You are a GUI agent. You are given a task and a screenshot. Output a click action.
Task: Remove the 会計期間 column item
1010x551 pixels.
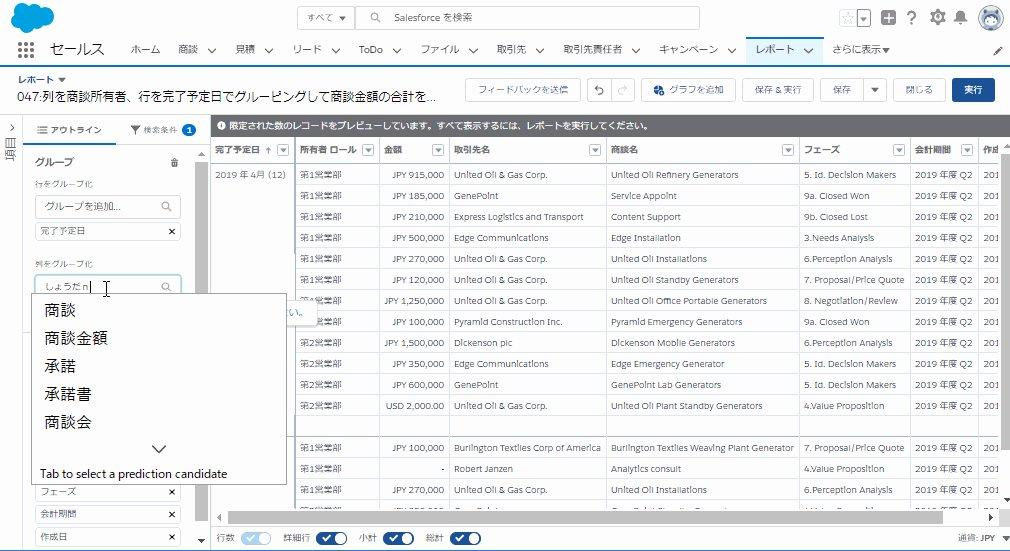point(172,514)
